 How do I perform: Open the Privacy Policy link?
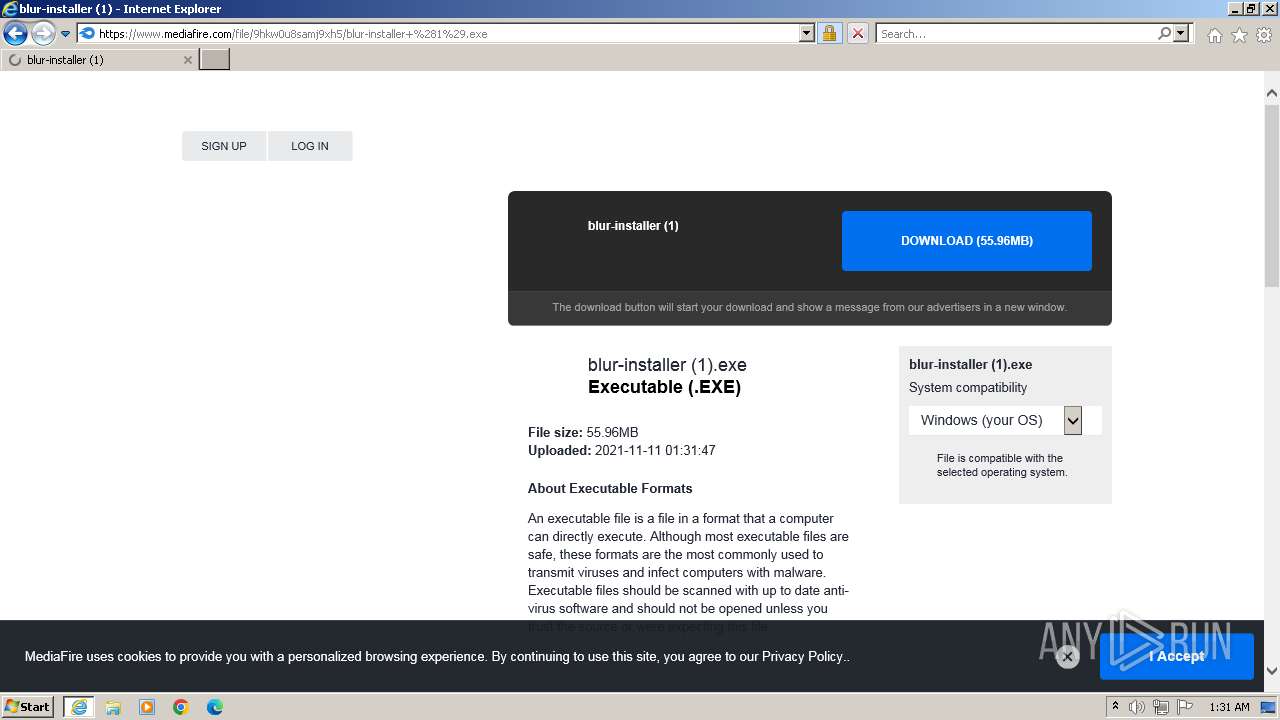point(802,657)
